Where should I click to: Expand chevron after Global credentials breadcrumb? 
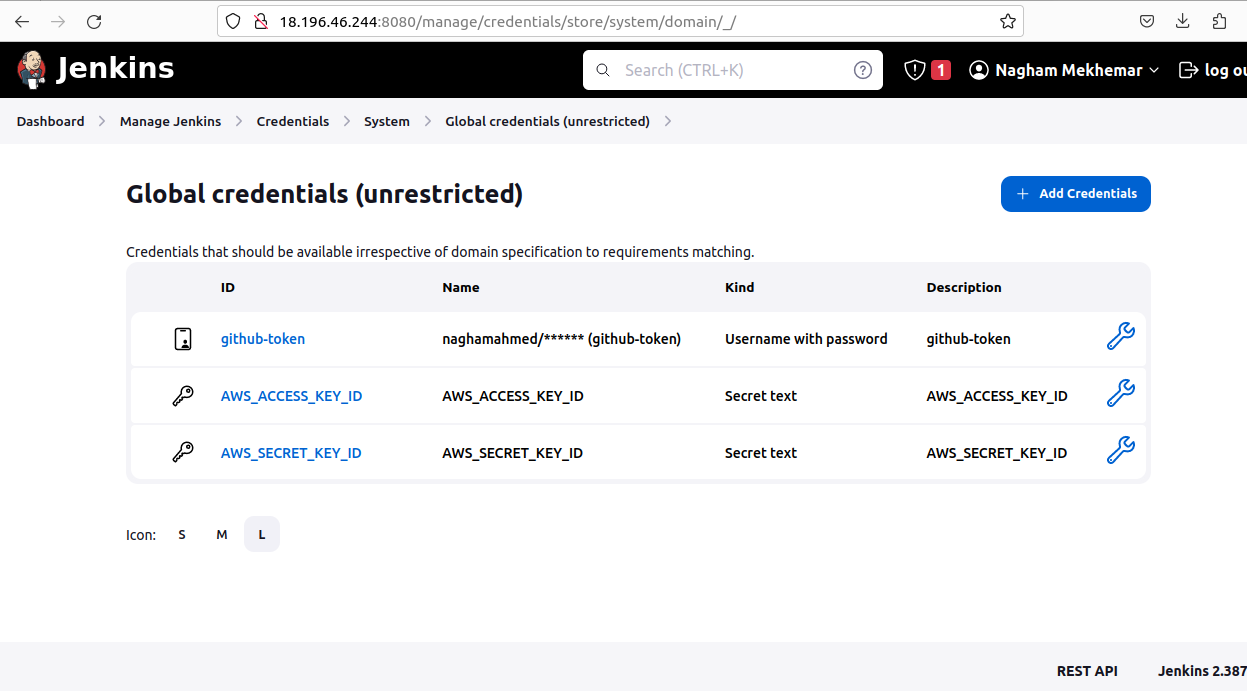(x=668, y=121)
